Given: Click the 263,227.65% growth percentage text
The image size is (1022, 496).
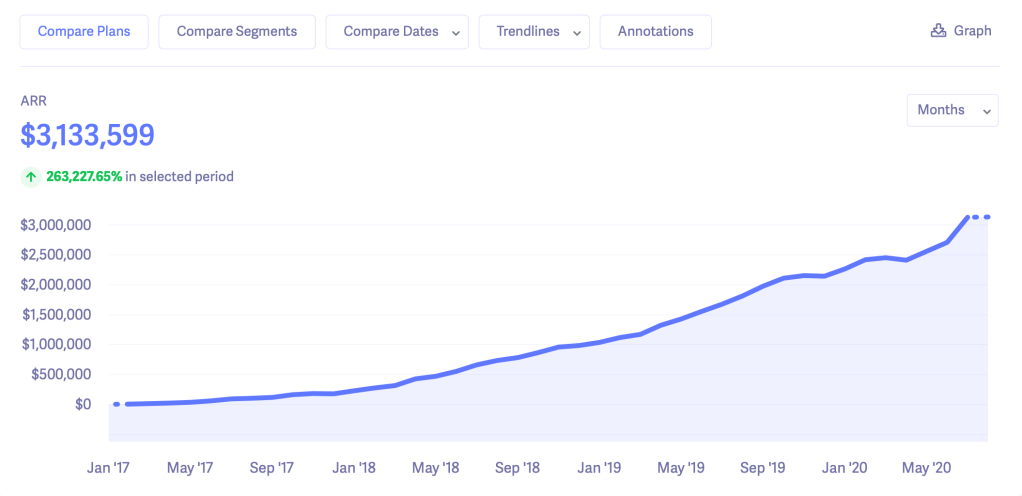Looking at the screenshot, I should (84, 177).
